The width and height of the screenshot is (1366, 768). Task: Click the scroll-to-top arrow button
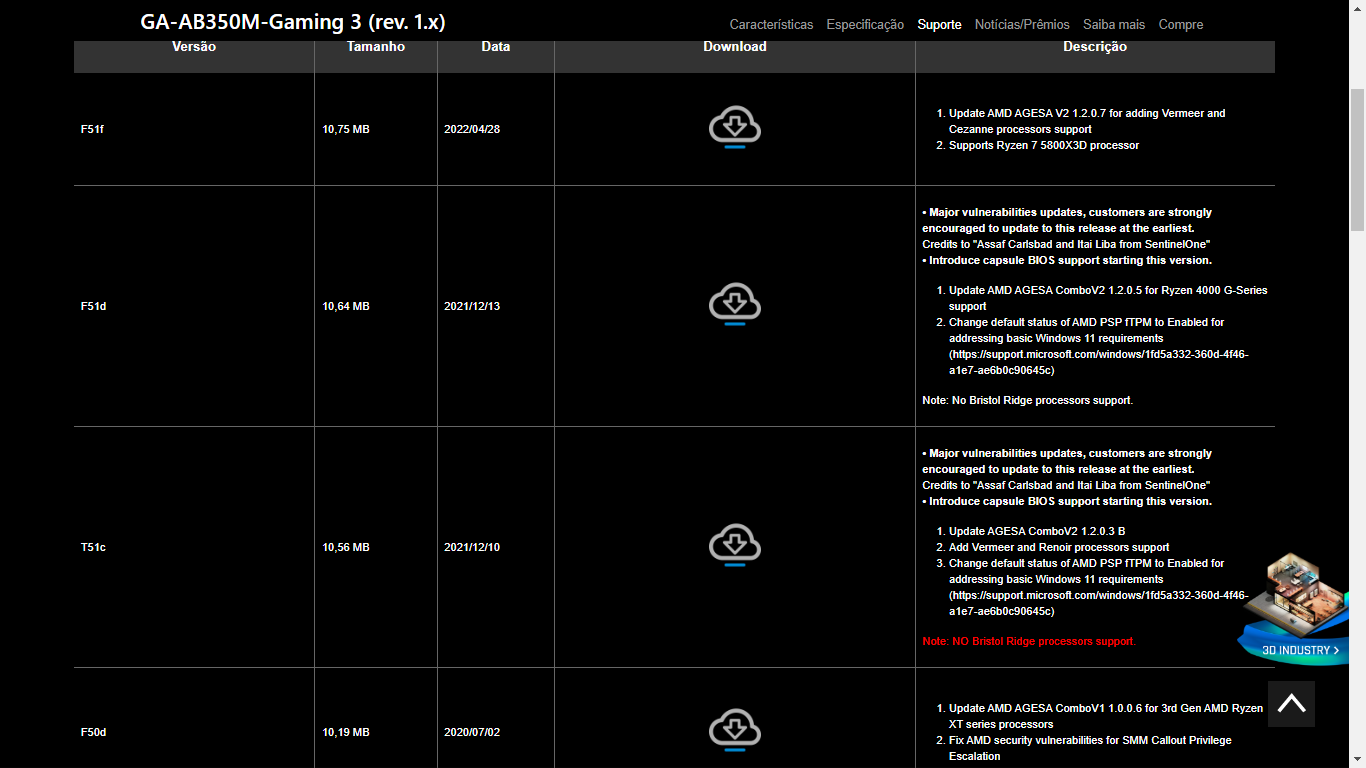1291,704
